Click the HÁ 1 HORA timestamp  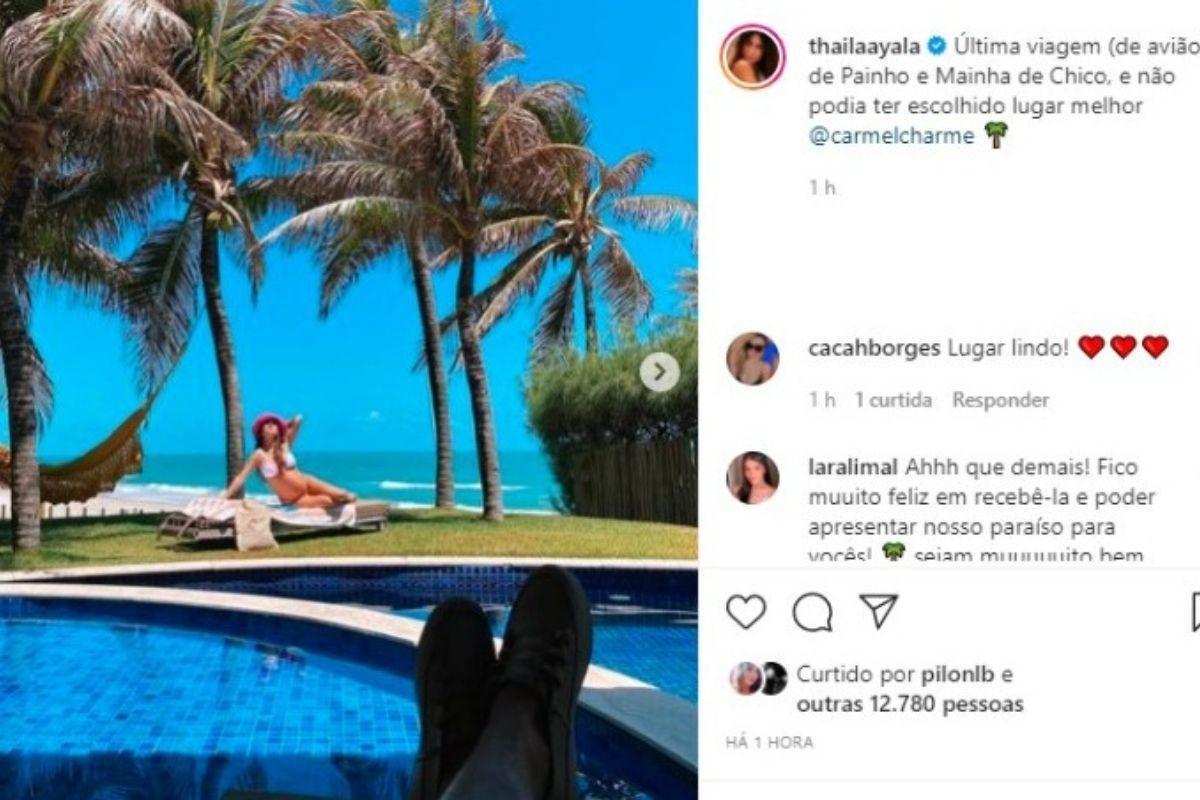point(769,743)
